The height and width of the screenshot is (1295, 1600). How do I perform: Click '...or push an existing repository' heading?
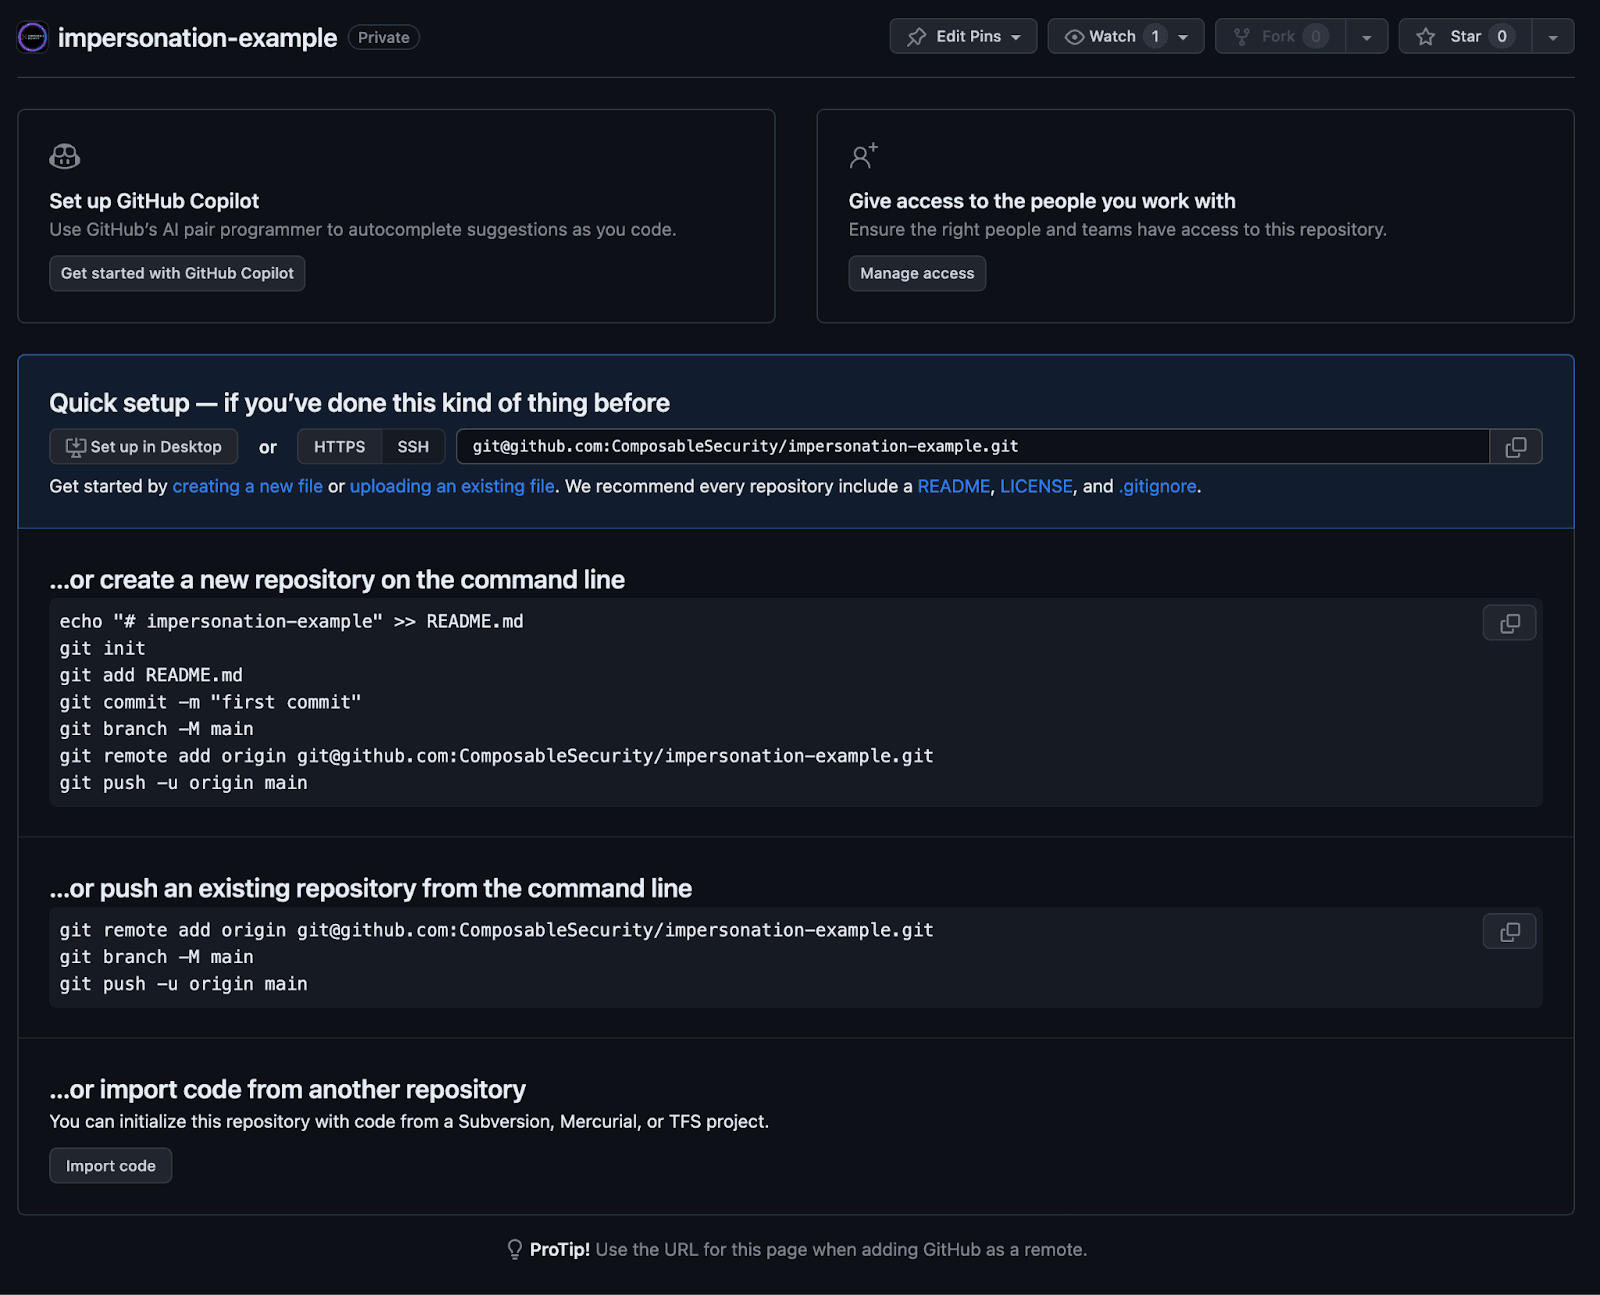coord(371,888)
